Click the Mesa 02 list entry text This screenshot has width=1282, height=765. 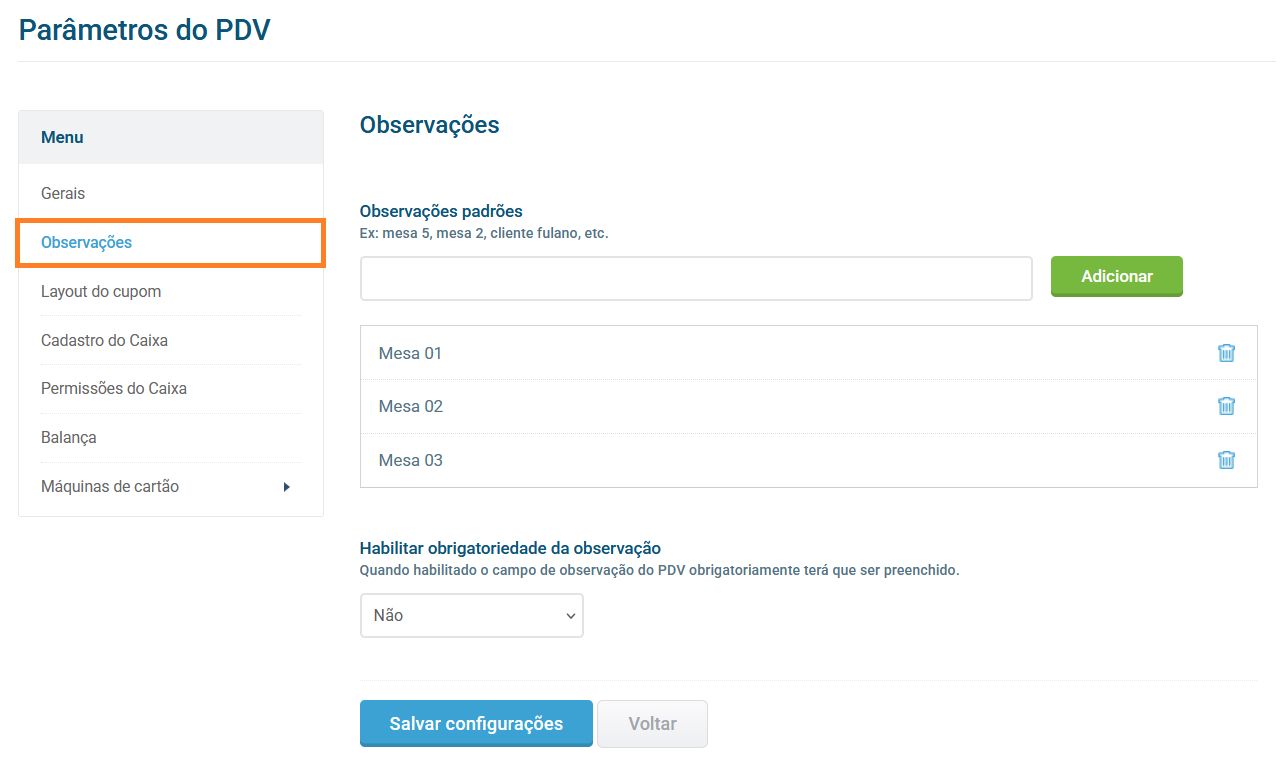410,406
